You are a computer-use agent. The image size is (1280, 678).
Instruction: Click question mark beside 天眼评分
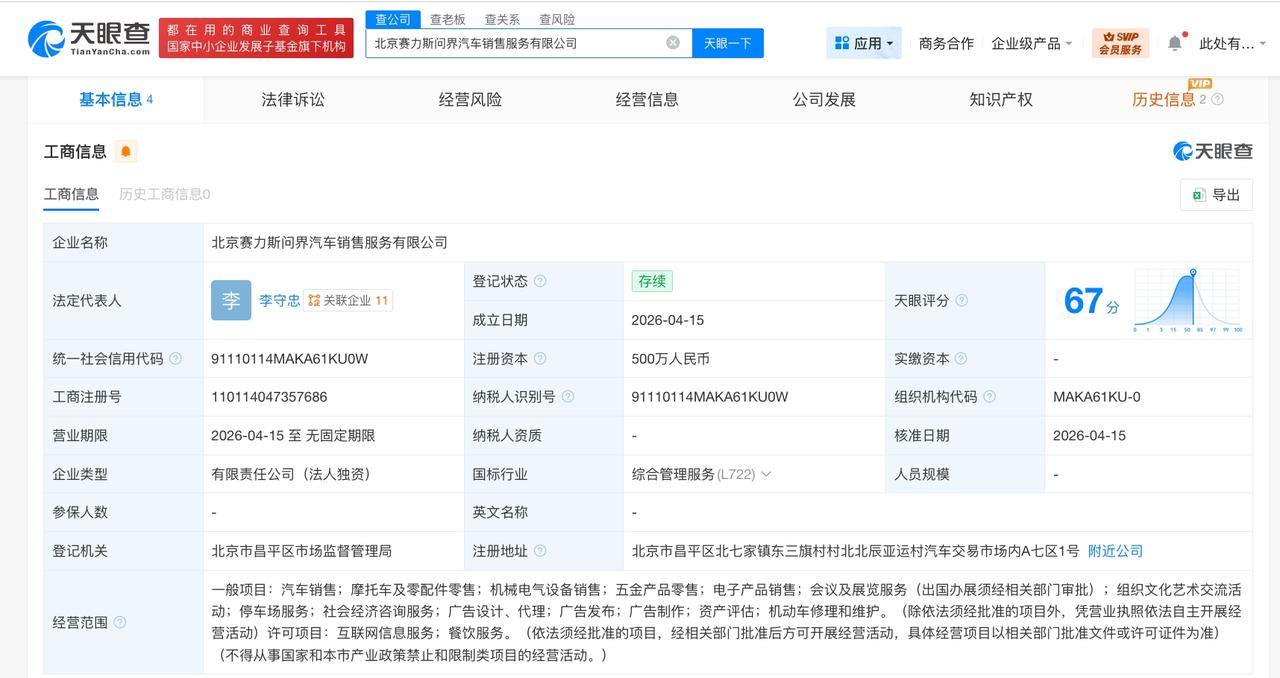click(960, 300)
